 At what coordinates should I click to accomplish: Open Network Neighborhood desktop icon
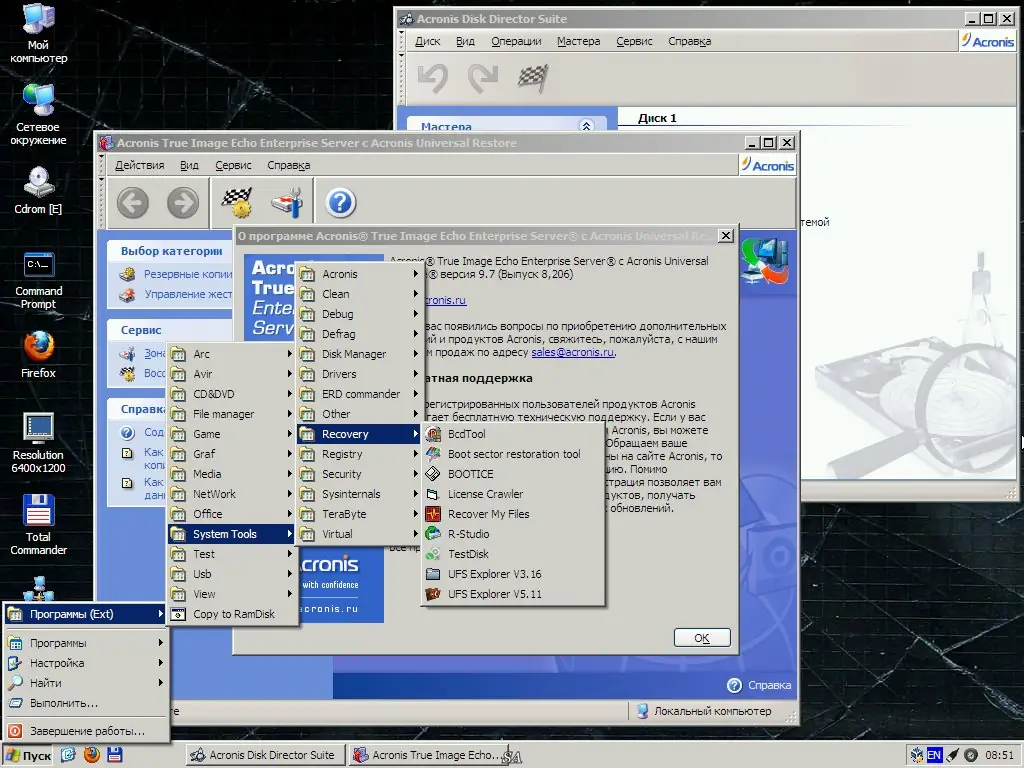coord(38,115)
